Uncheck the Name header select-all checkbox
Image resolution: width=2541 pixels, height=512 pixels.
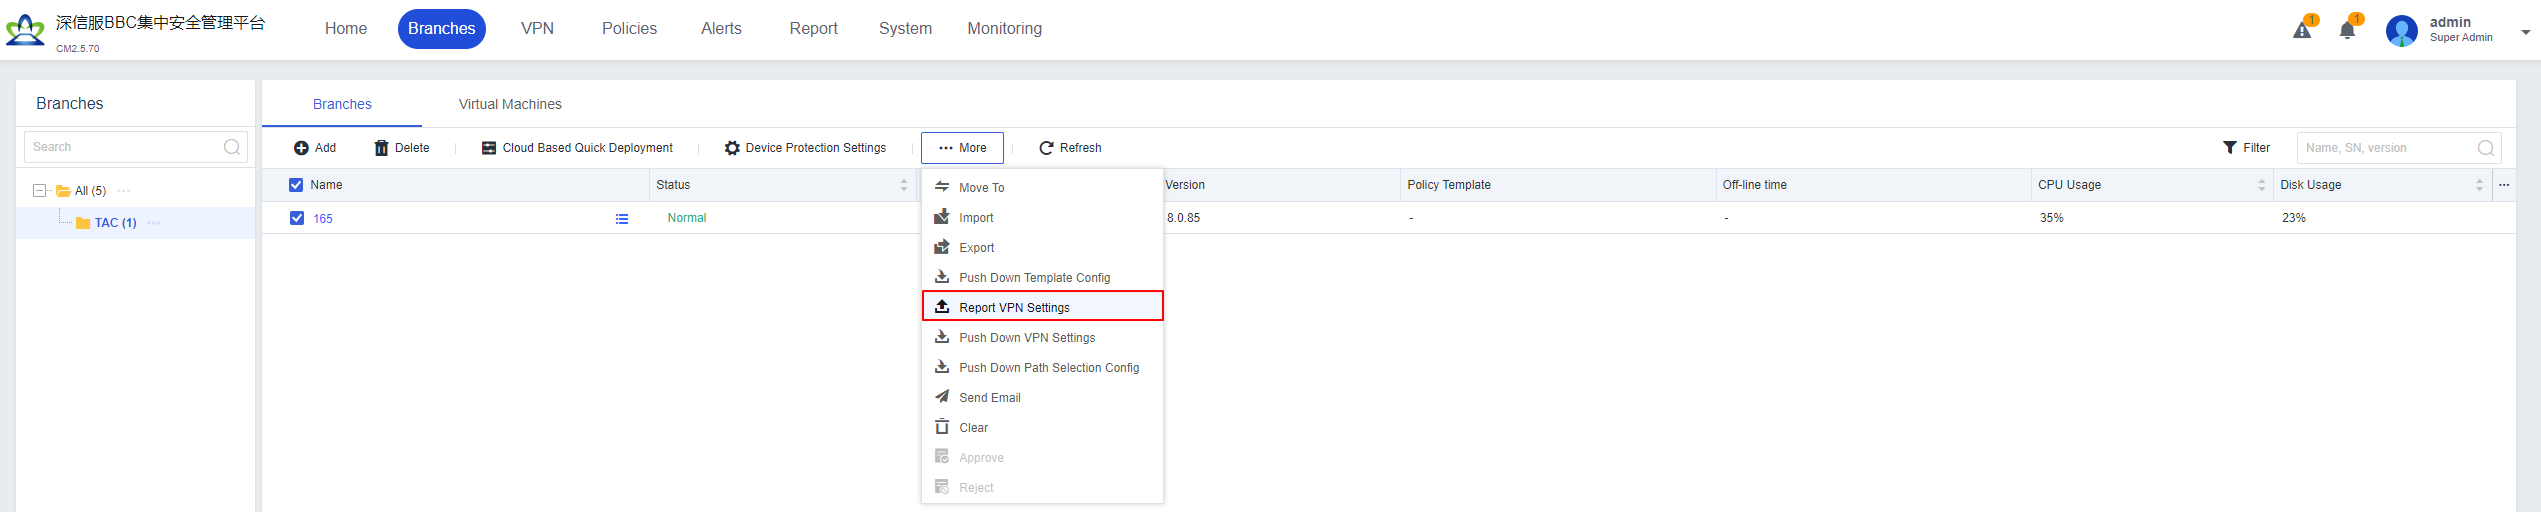click(x=296, y=185)
